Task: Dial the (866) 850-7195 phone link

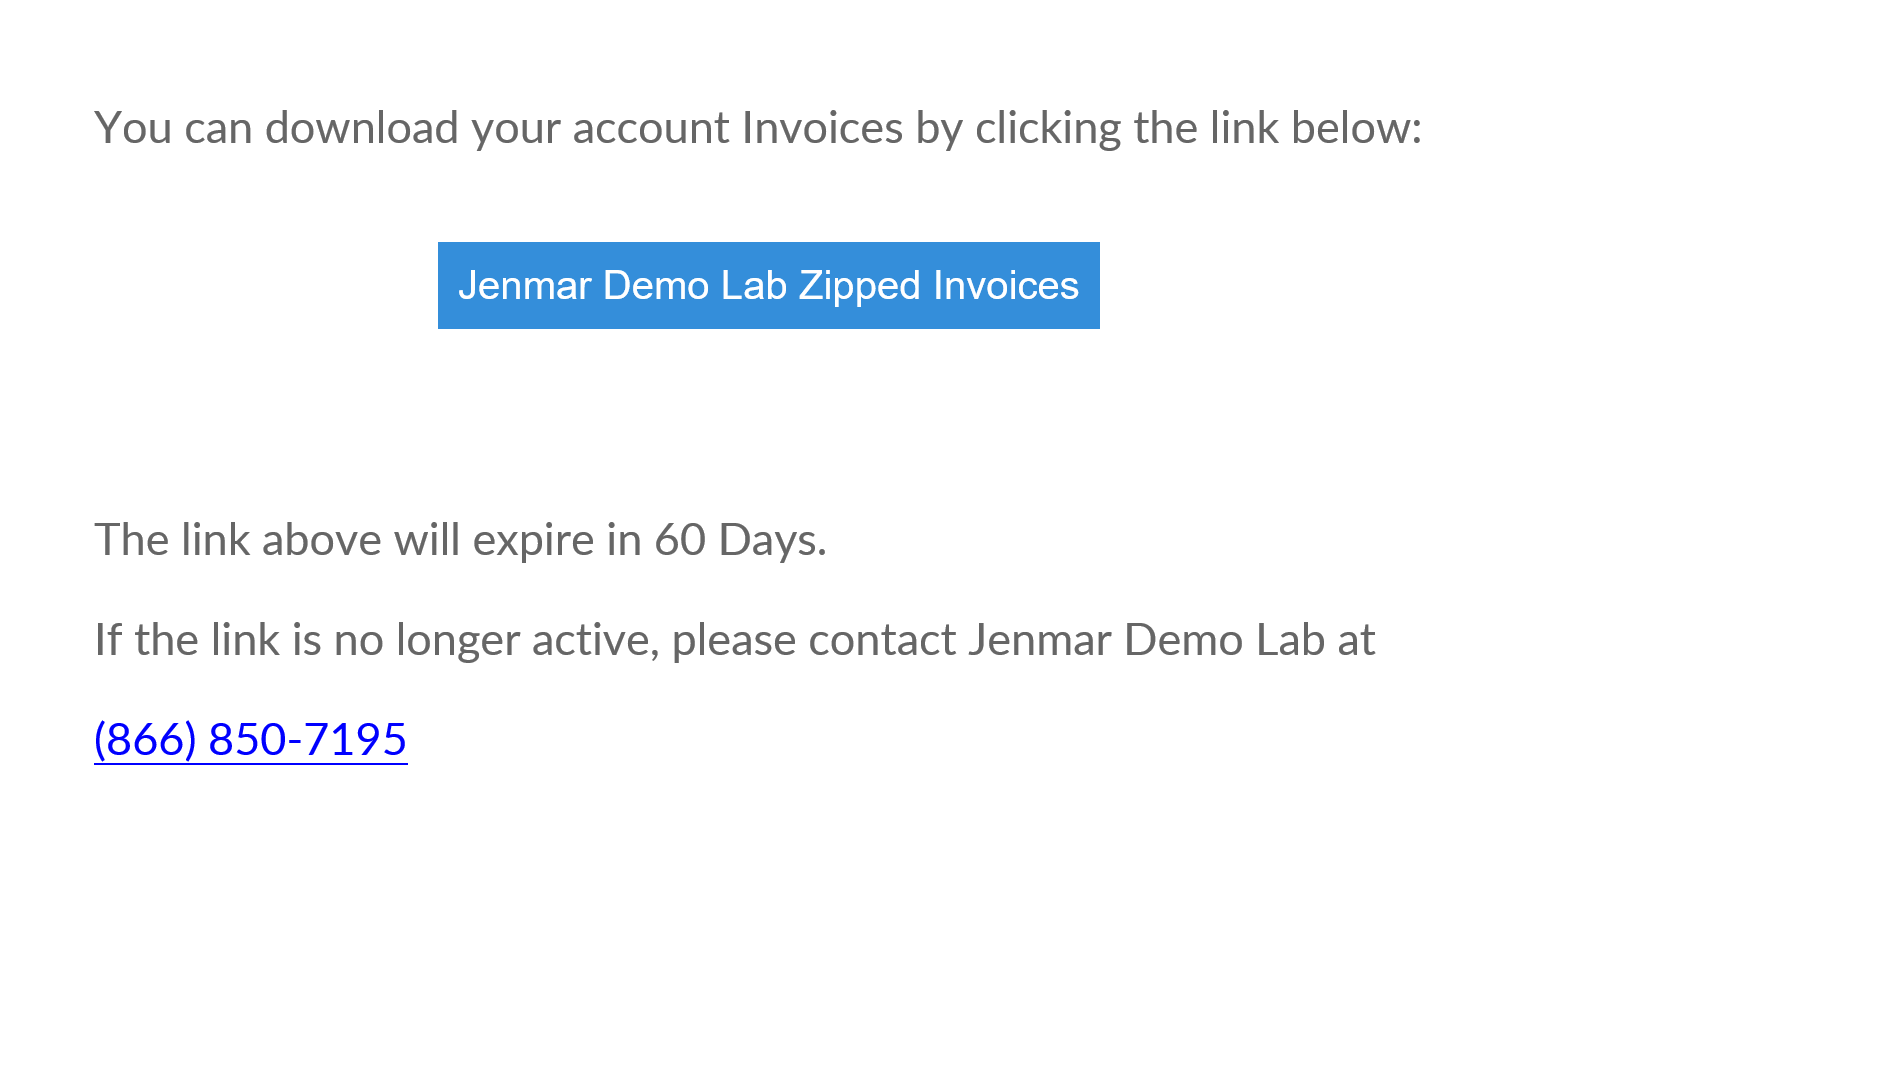Action: 250,740
